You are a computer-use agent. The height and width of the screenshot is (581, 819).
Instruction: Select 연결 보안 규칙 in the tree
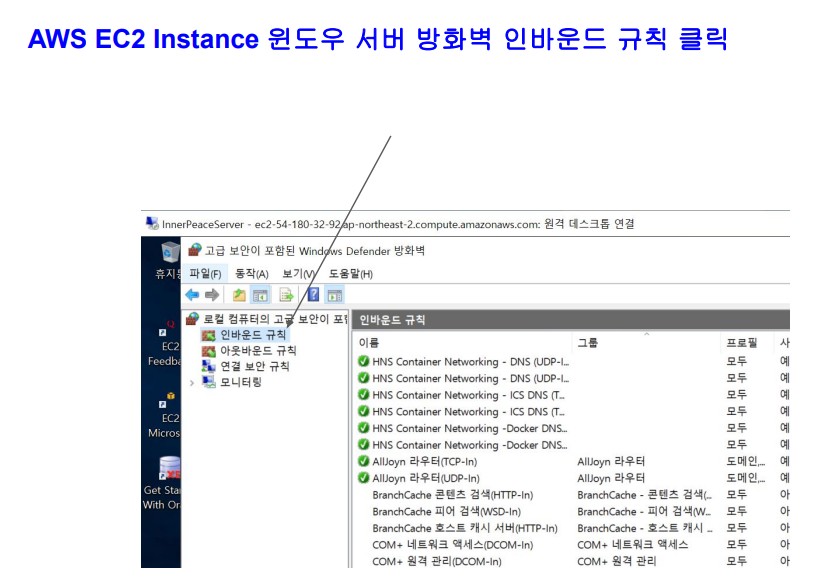pyautogui.click(x=254, y=366)
